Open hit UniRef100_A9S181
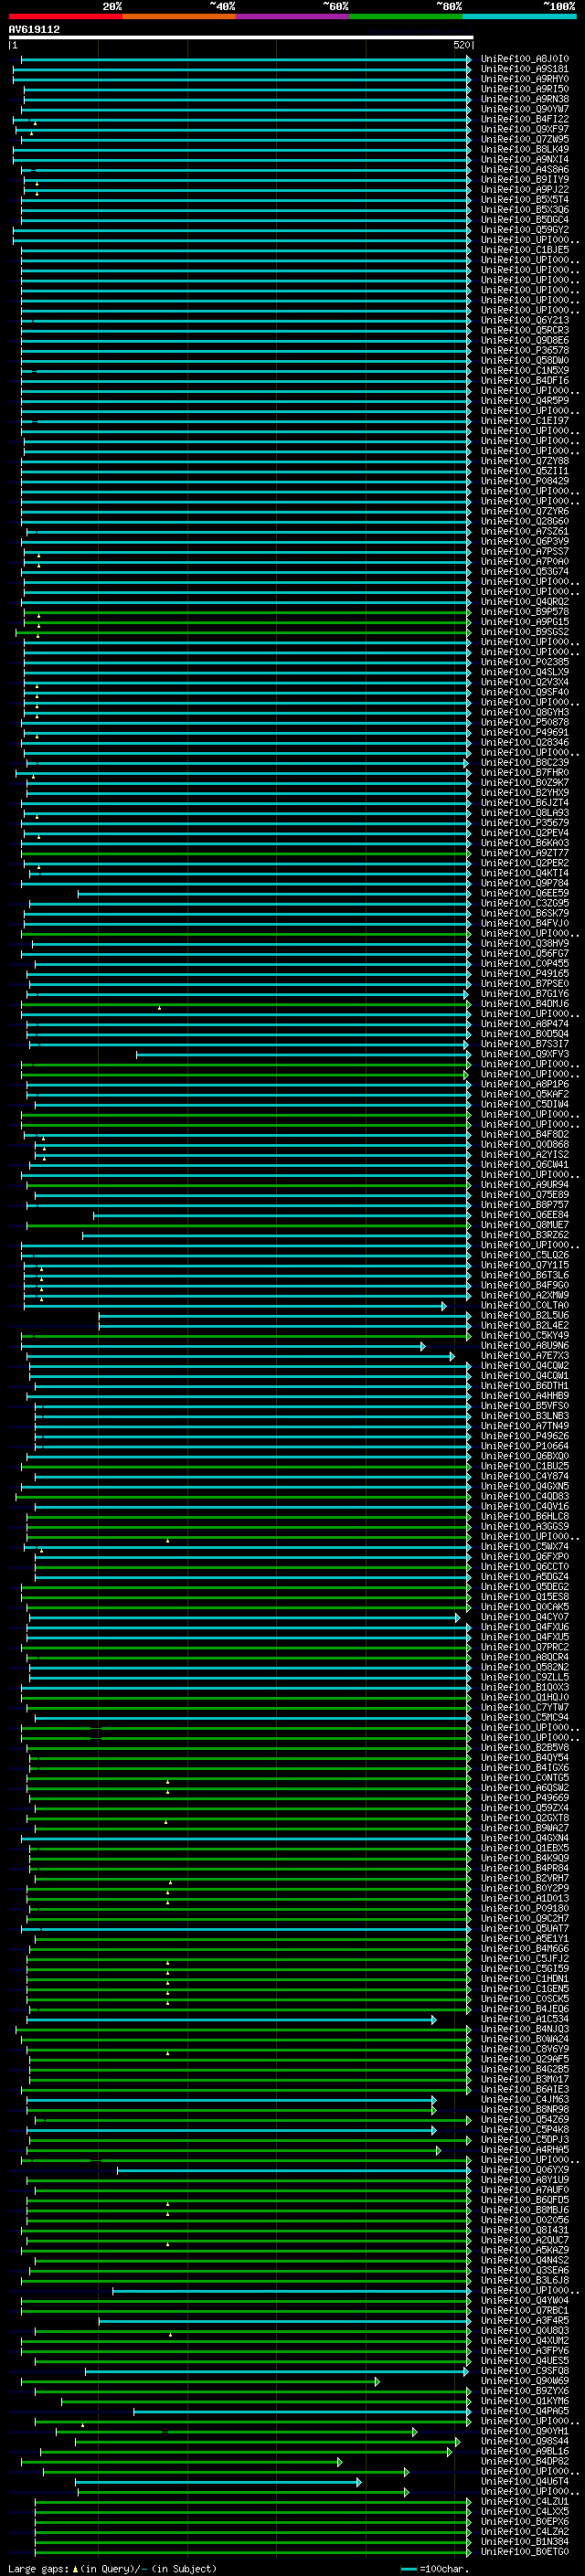 pyautogui.click(x=525, y=69)
